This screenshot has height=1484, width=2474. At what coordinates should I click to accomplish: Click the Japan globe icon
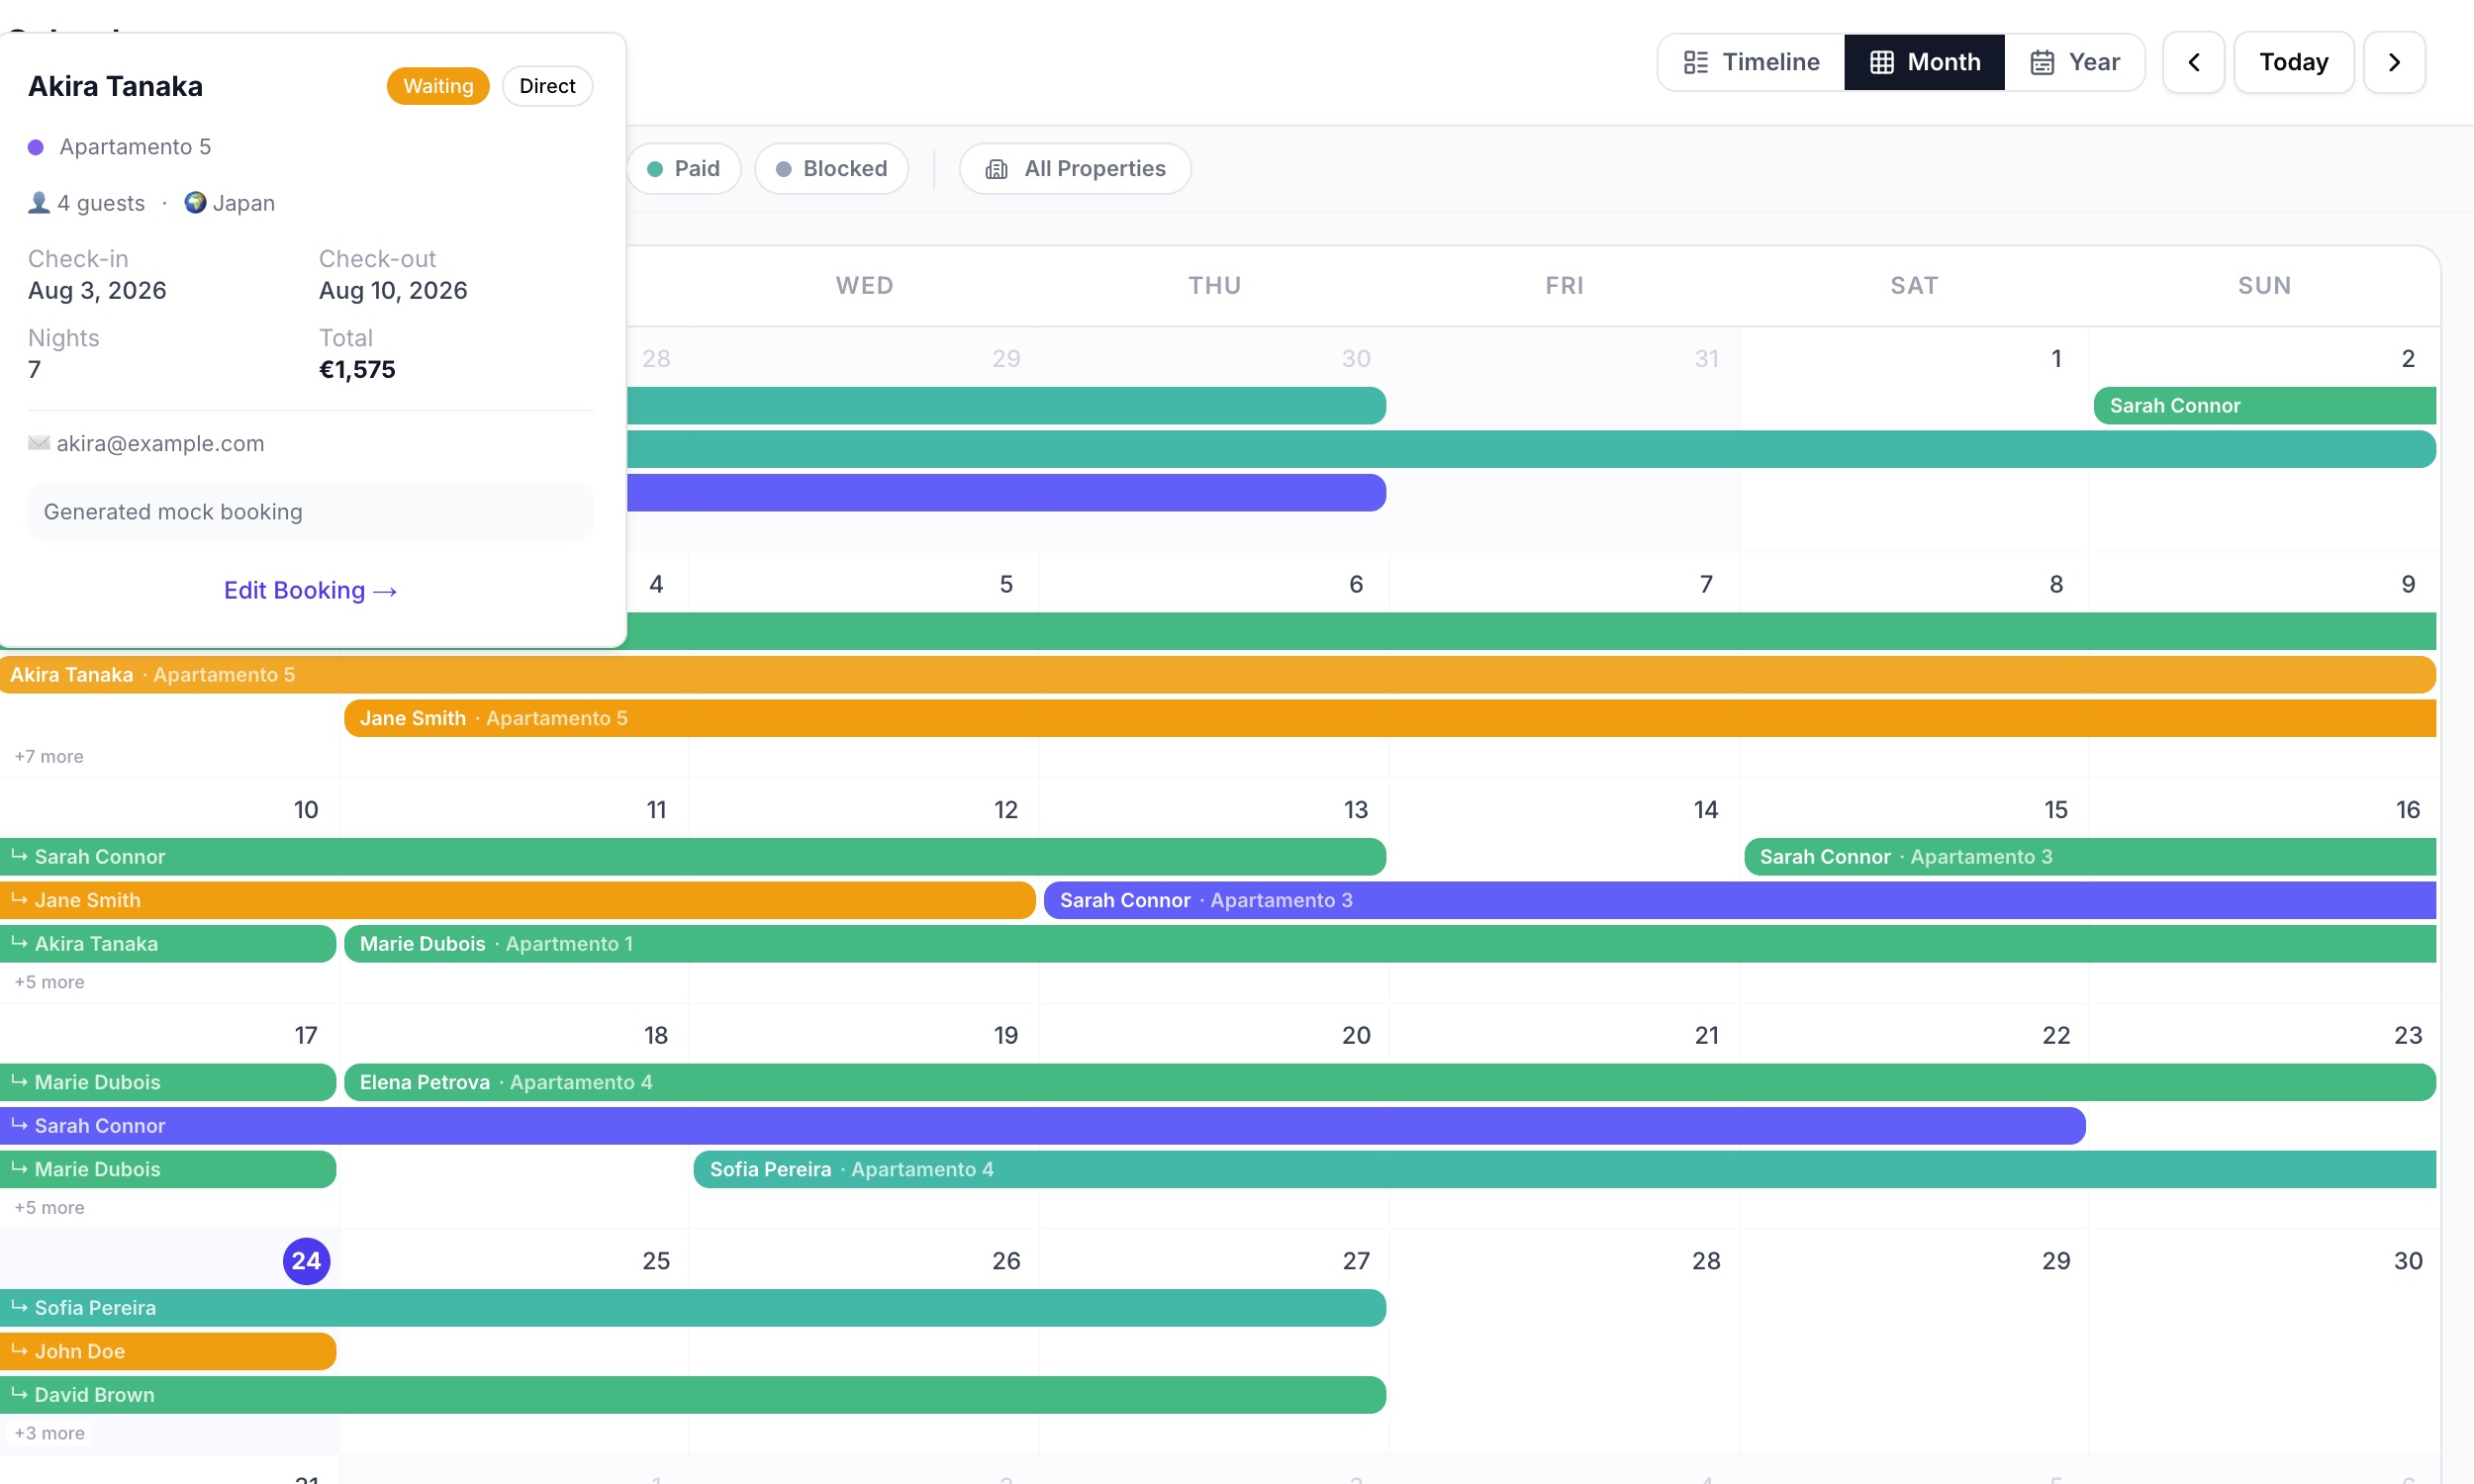[195, 203]
